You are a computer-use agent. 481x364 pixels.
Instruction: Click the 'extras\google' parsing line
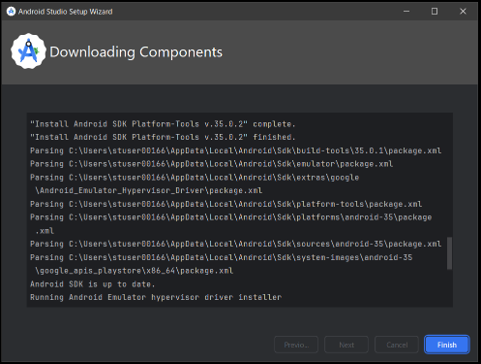(195, 177)
